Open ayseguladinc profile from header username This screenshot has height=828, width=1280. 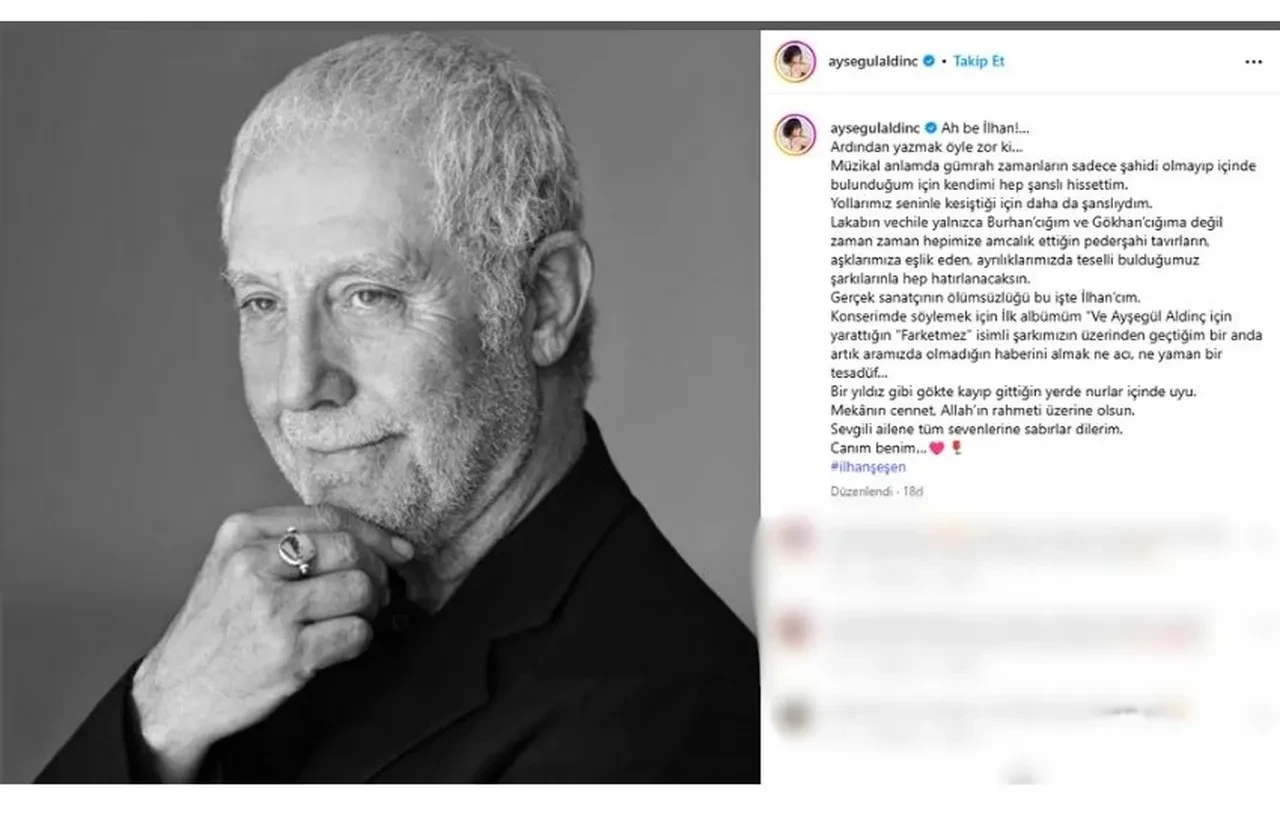(876, 61)
